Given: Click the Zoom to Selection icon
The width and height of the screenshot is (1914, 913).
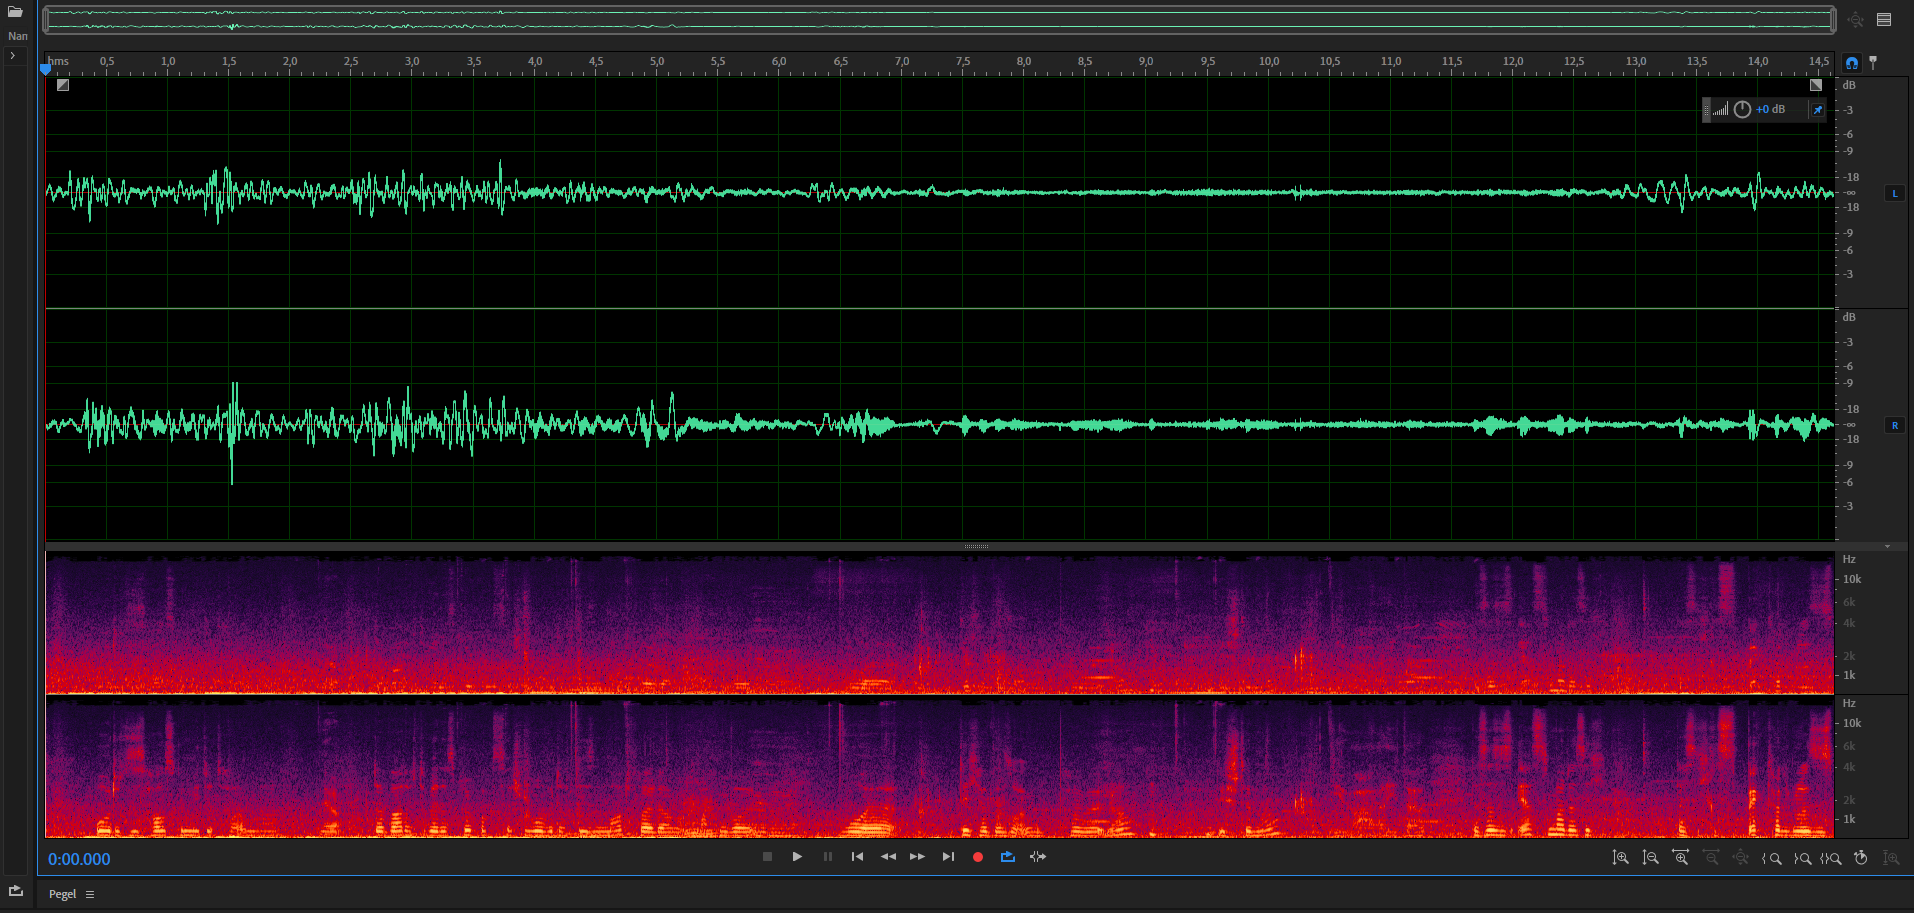Looking at the screenshot, I should (1831, 858).
